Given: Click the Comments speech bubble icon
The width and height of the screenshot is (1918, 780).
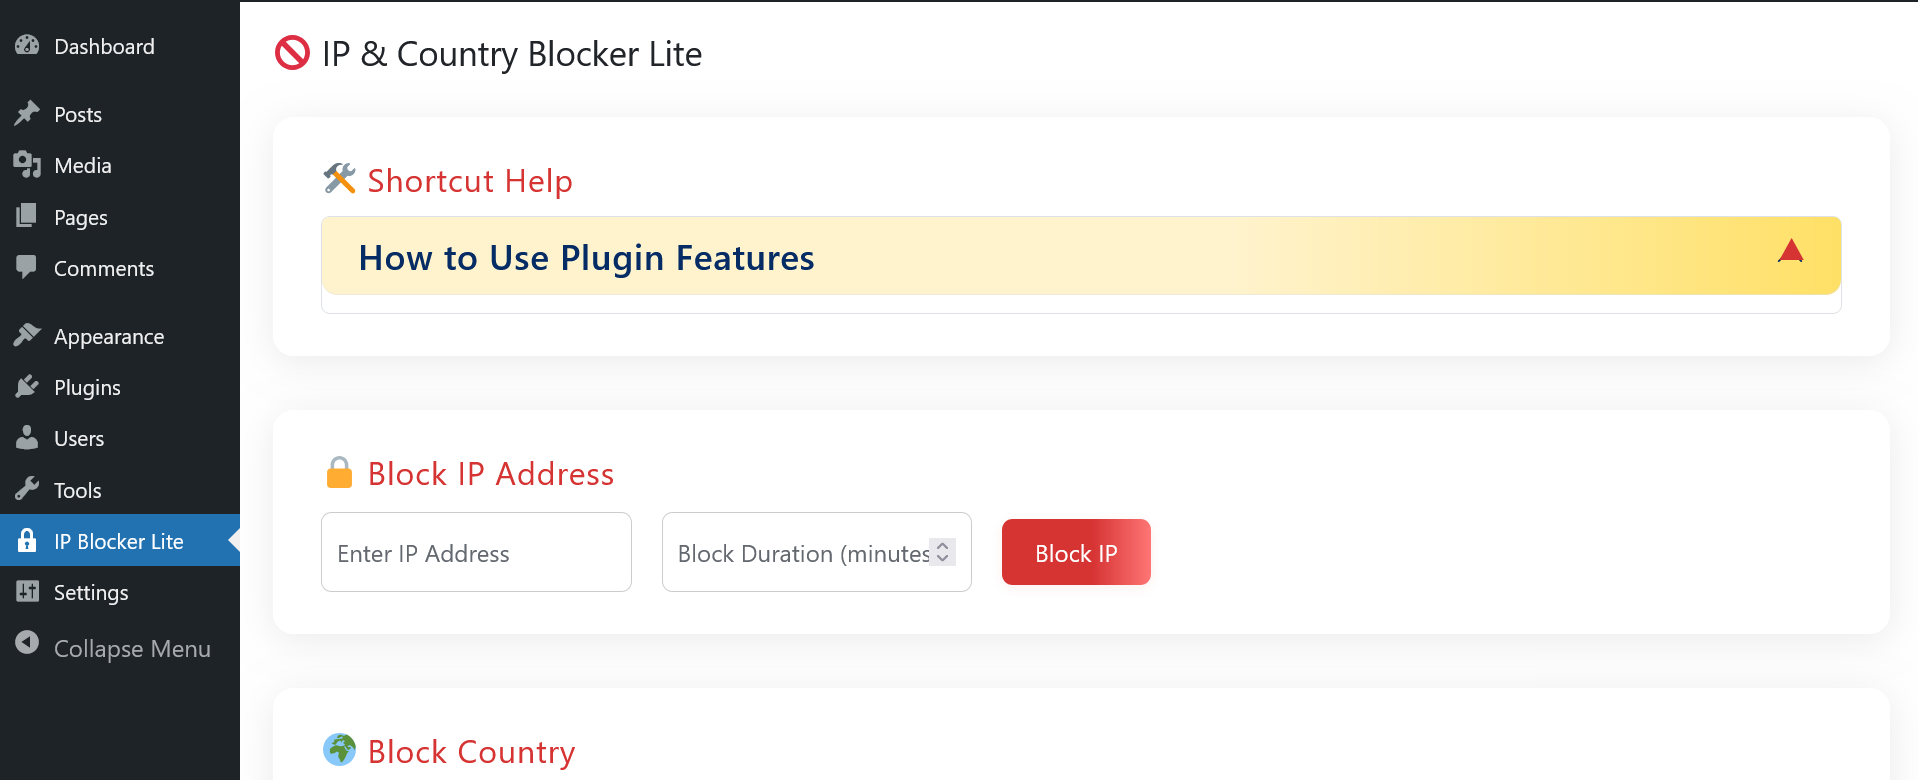Looking at the screenshot, I should (x=27, y=267).
